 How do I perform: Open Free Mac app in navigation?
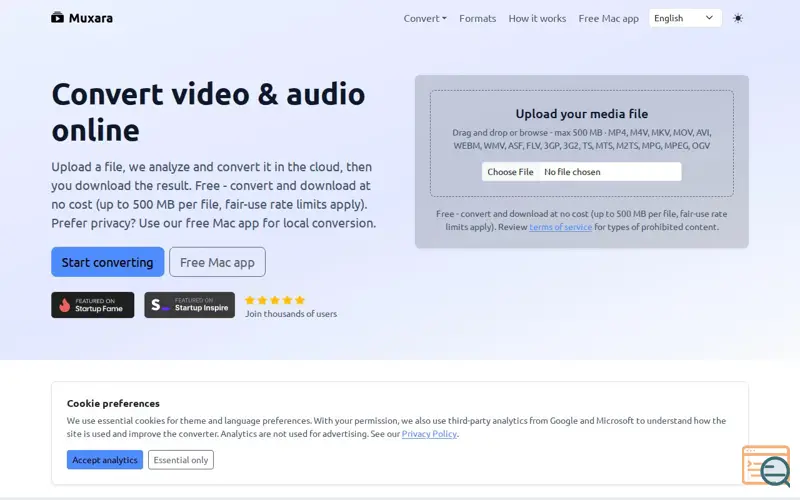609,18
